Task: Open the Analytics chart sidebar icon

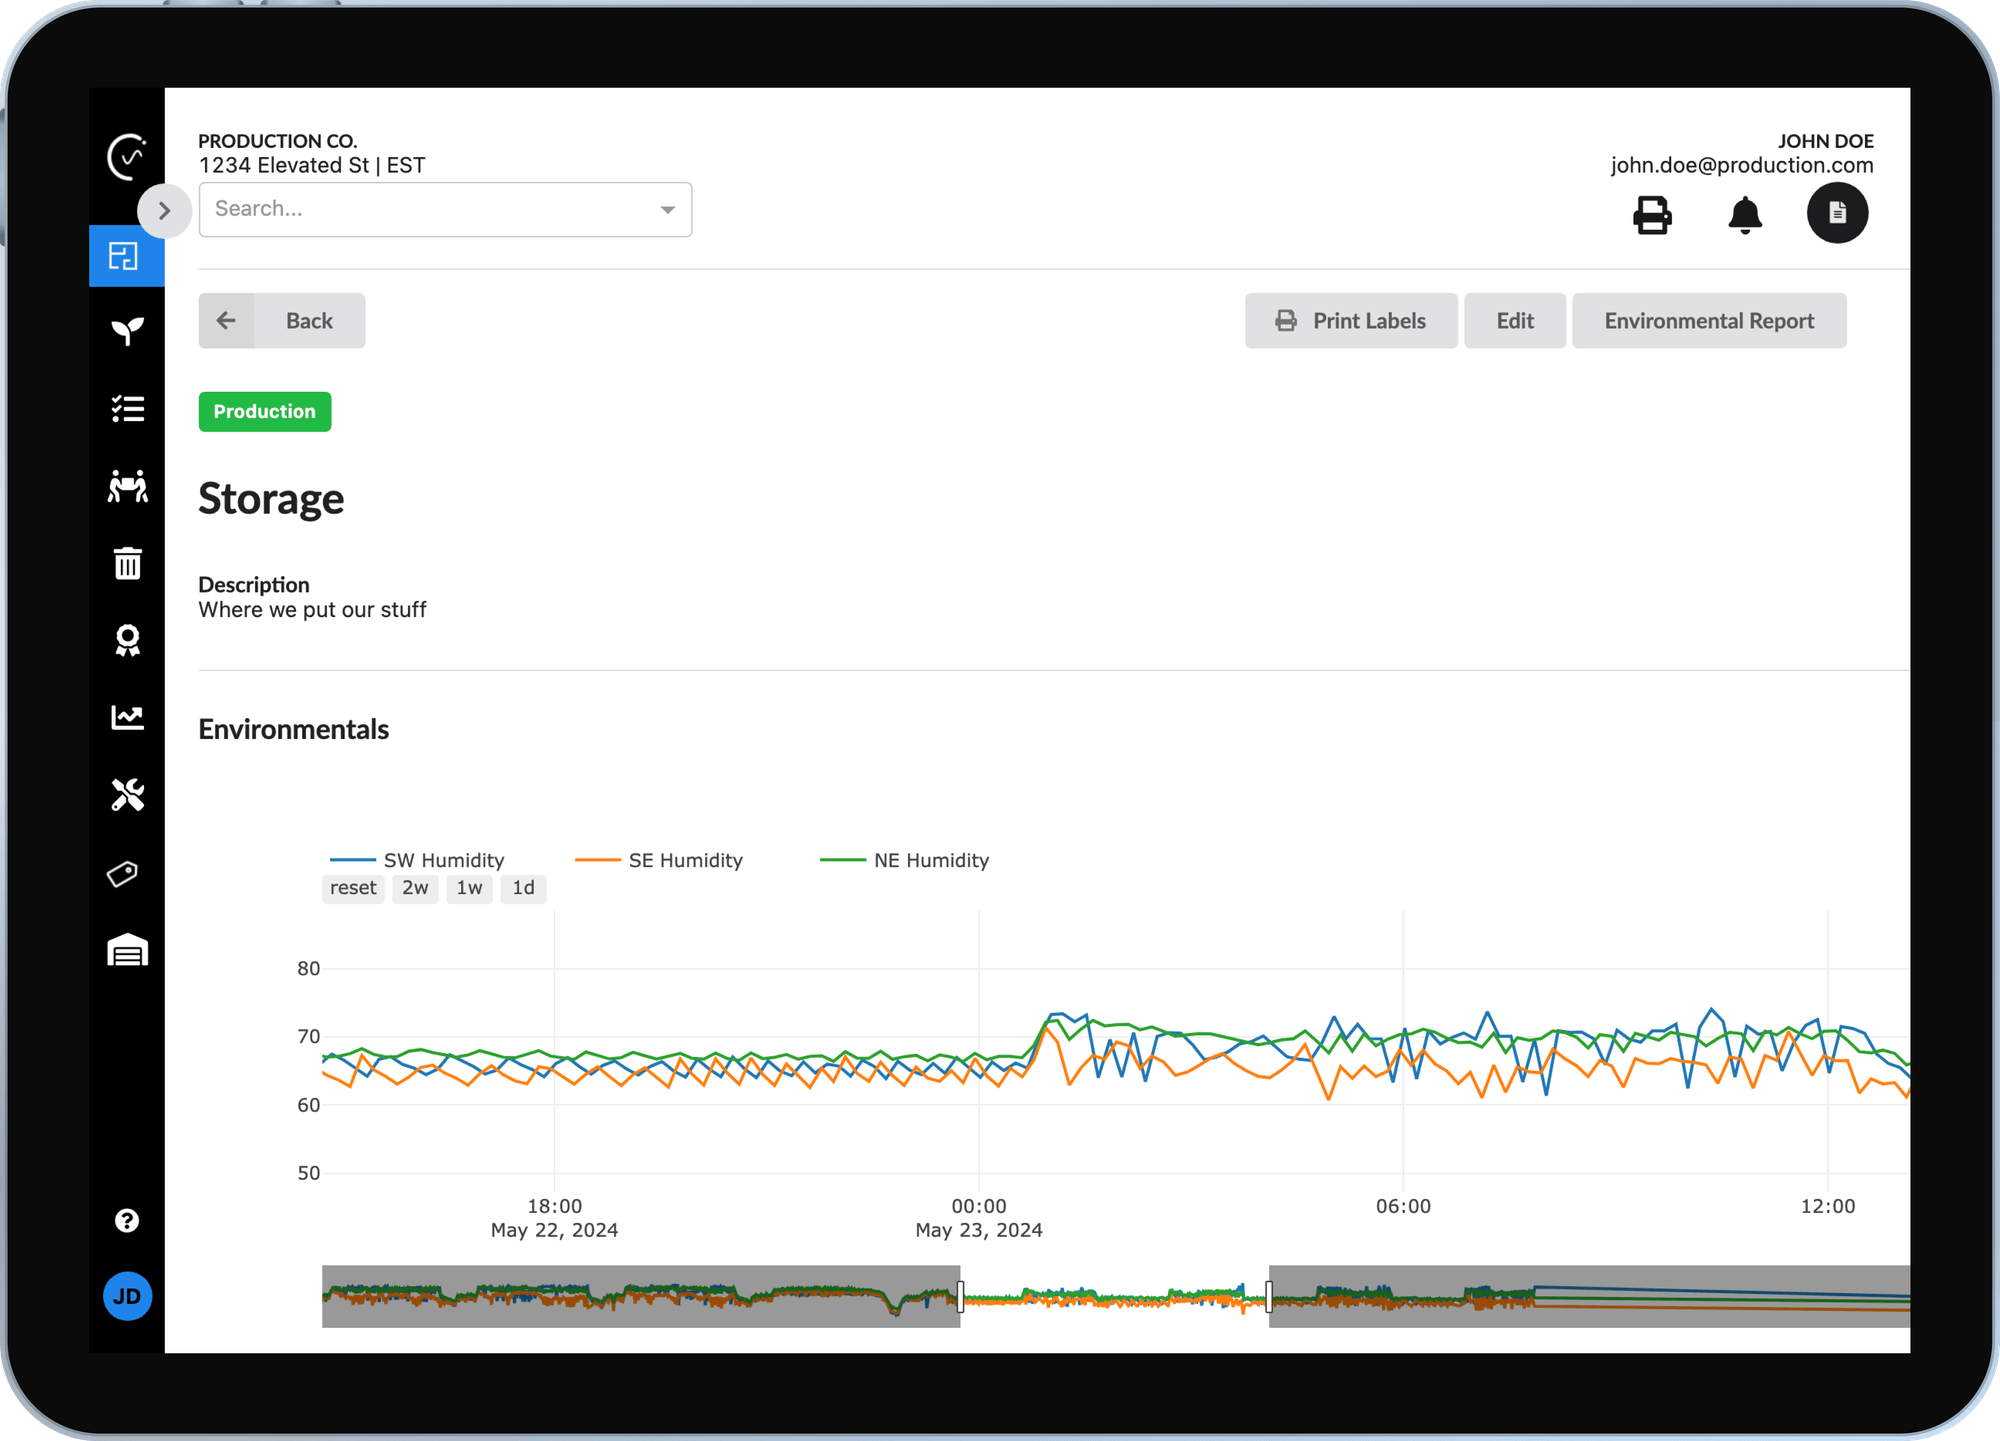Action: (x=126, y=717)
